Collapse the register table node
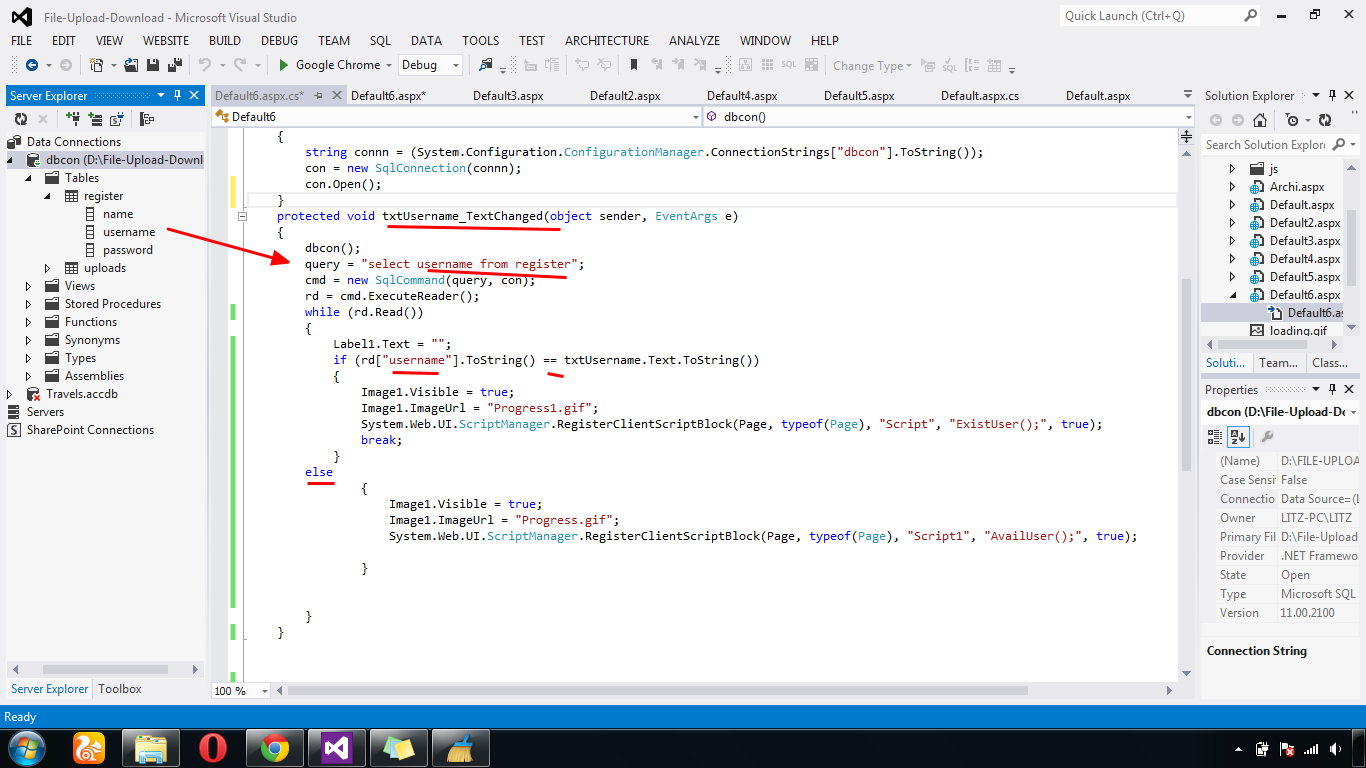 click(46, 195)
